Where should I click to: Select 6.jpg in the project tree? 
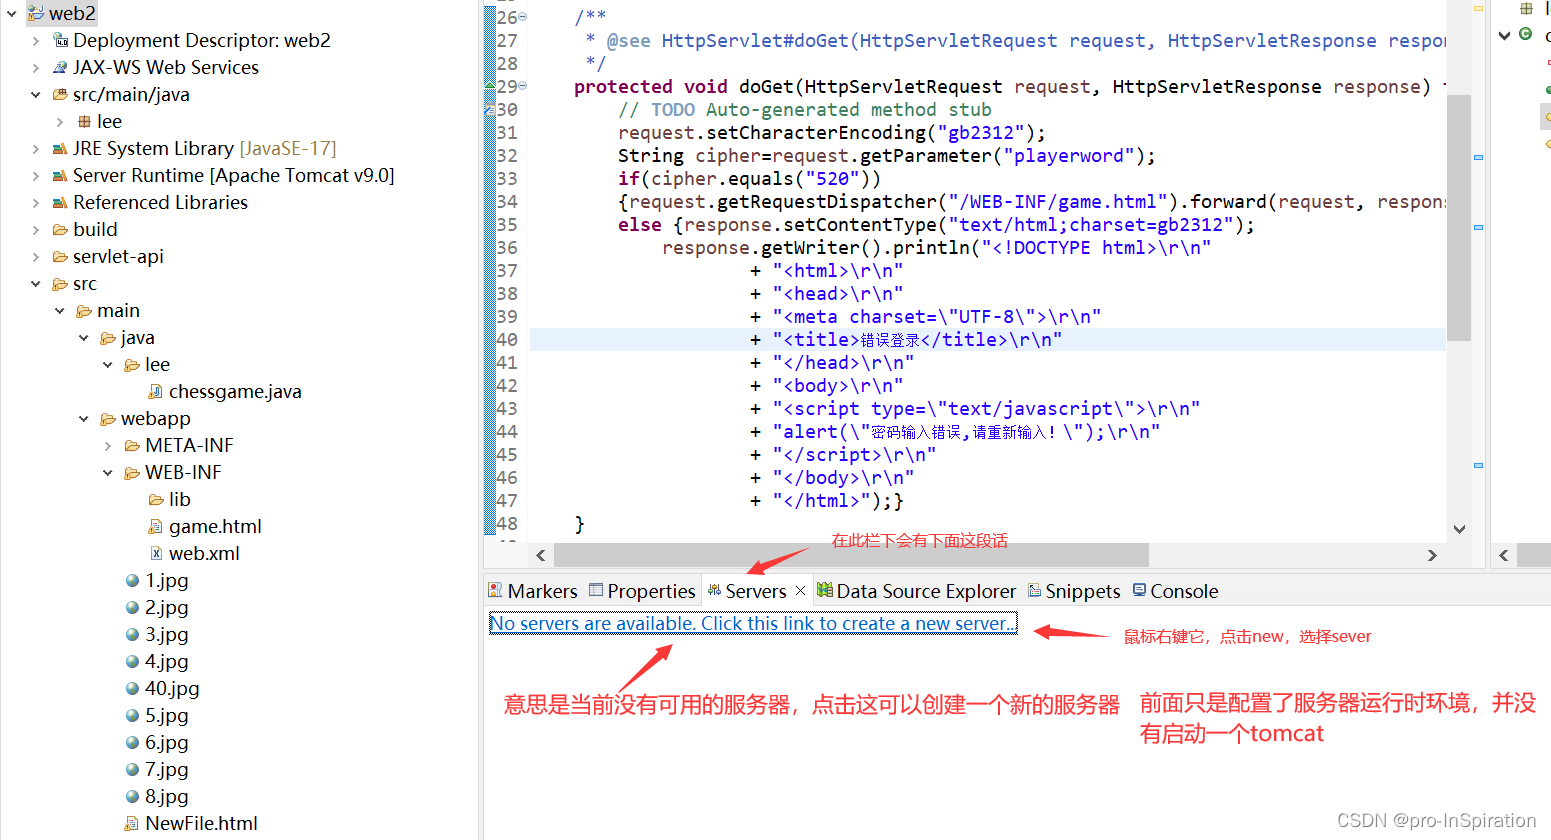point(166,742)
